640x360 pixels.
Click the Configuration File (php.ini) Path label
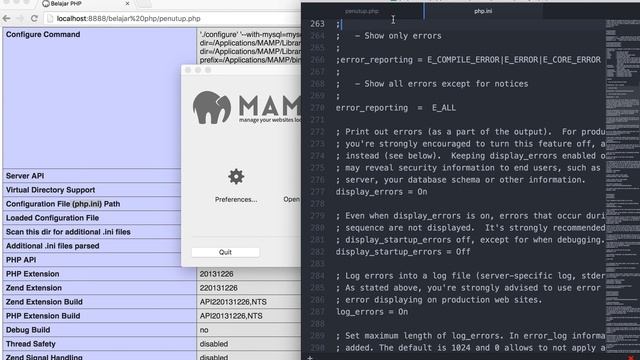click(x=63, y=204)
